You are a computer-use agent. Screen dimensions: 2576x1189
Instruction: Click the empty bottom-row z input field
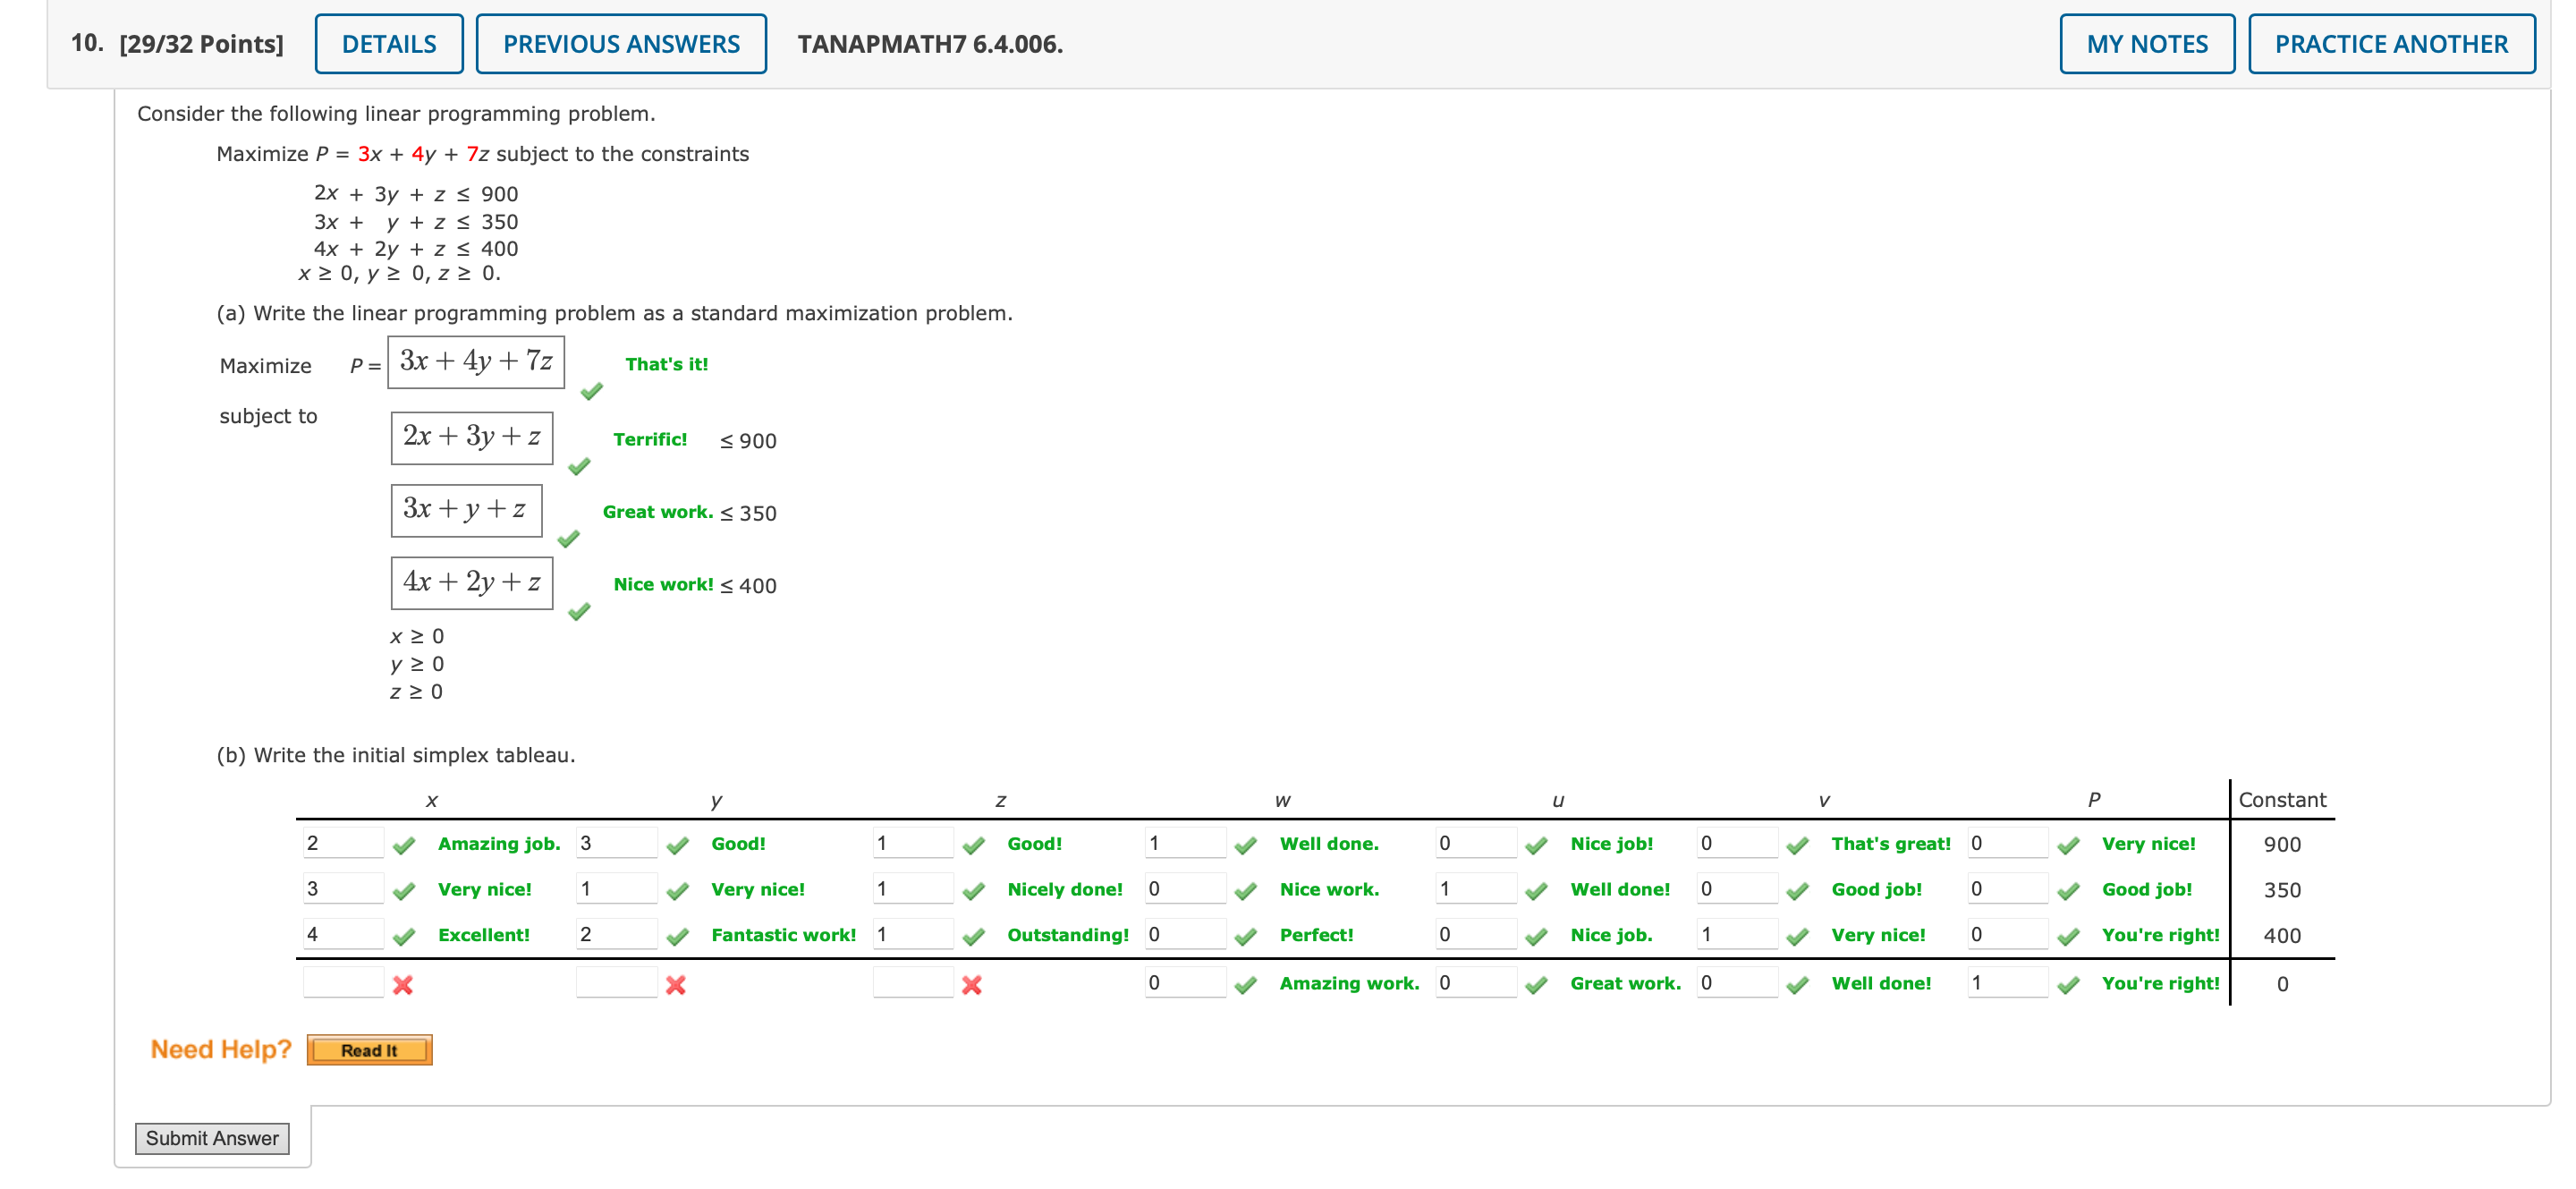(912, 982)
